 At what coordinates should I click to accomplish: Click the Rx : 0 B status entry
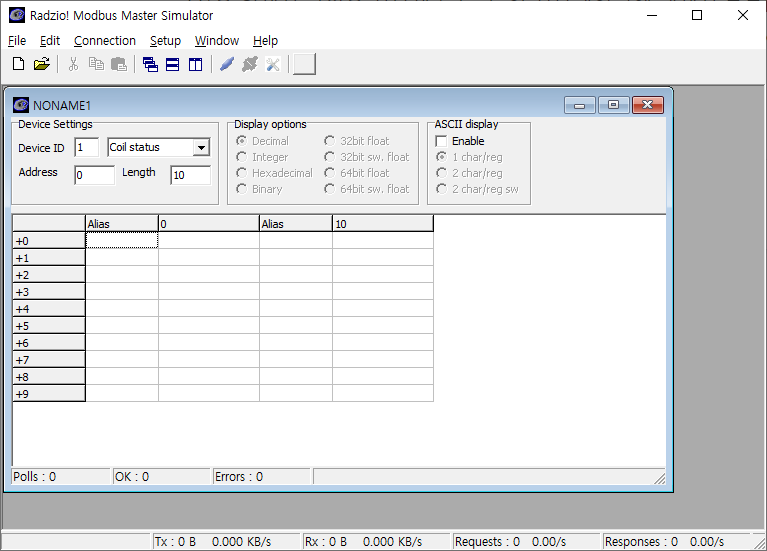(376, 542)
